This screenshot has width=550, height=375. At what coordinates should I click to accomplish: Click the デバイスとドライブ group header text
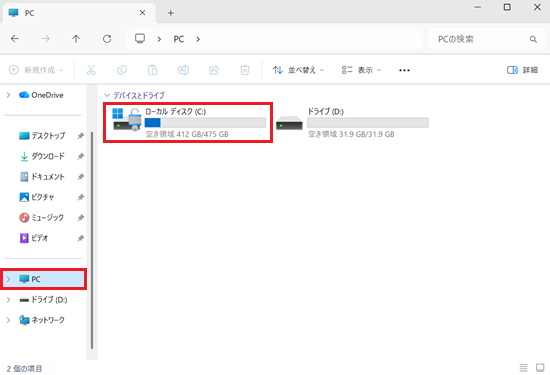click(139, 95)
